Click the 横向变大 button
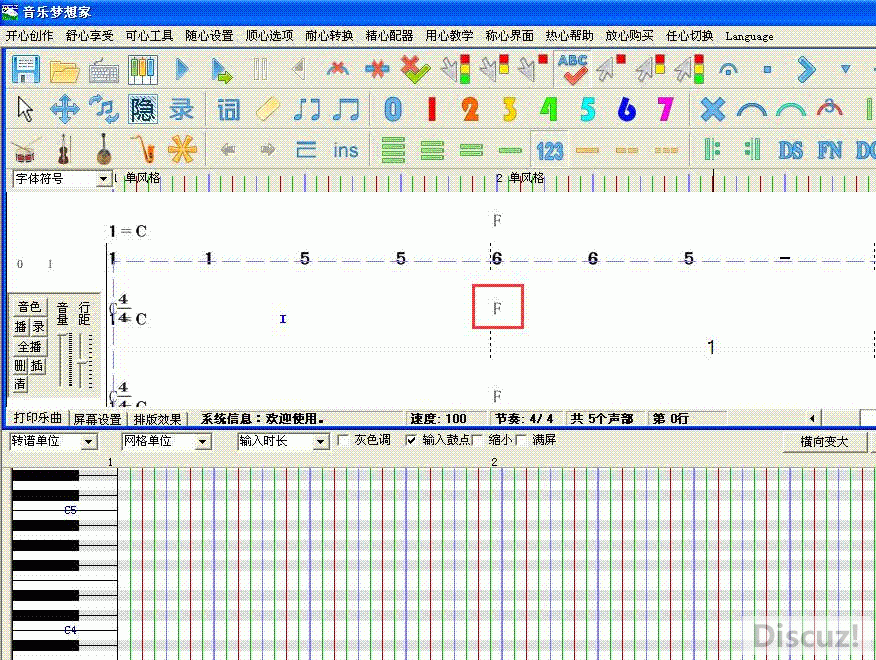Viewport: 876px width, 660px height. click(x=825, y=442)
